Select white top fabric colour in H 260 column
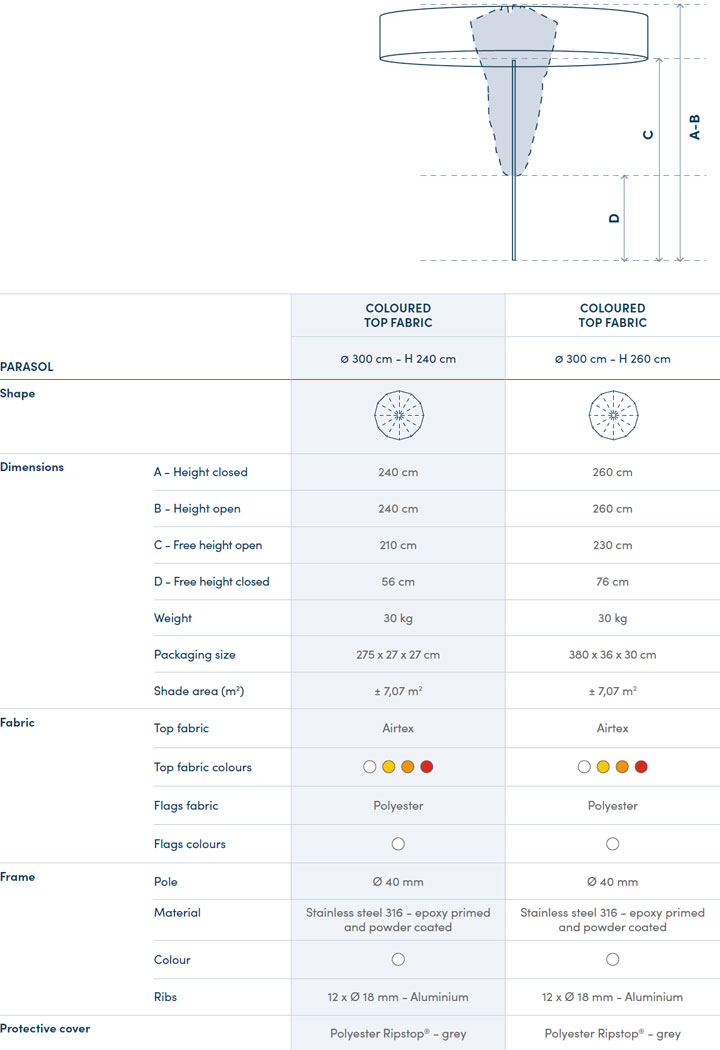Viewport: 720px width, 1050px height. [584, 767]
